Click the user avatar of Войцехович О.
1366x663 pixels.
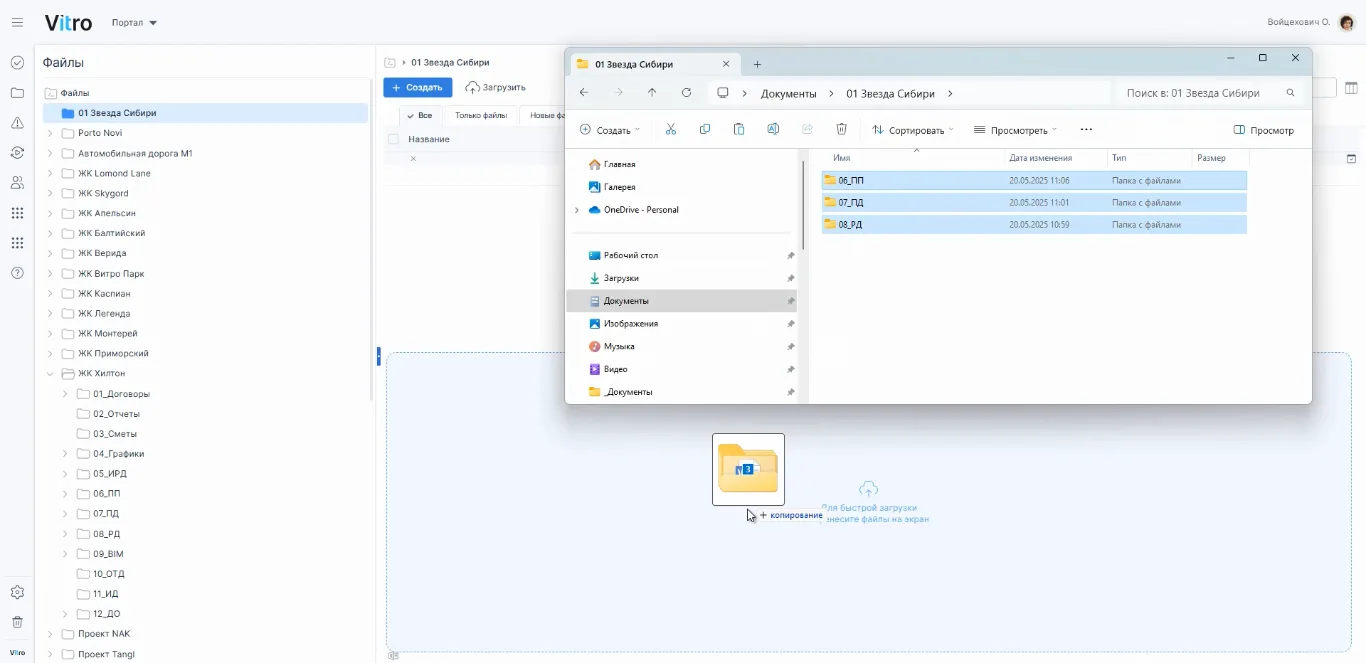[x=1346, y=22]
